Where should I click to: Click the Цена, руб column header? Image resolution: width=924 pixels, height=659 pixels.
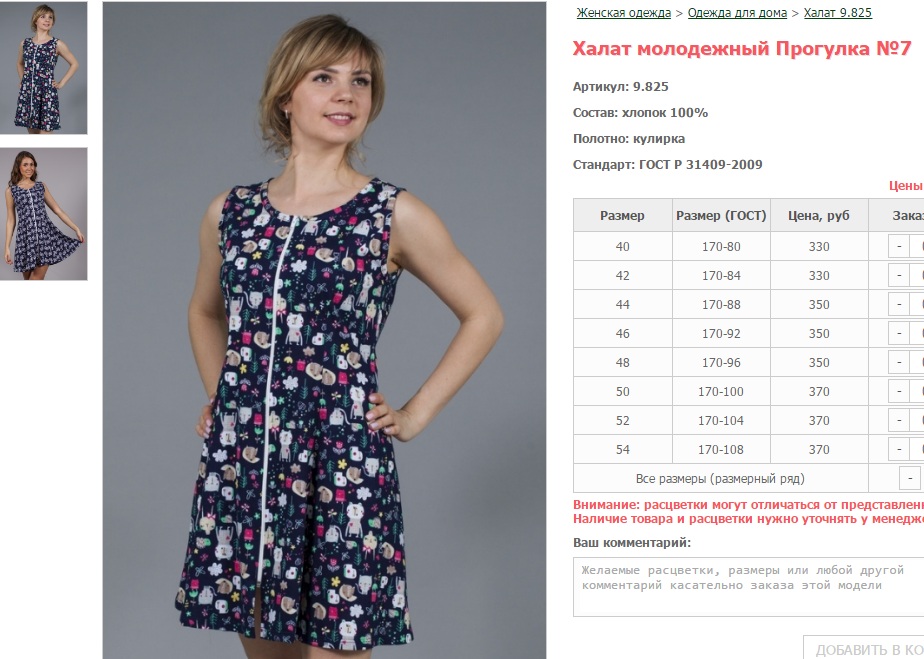click(x=819, y=216)
